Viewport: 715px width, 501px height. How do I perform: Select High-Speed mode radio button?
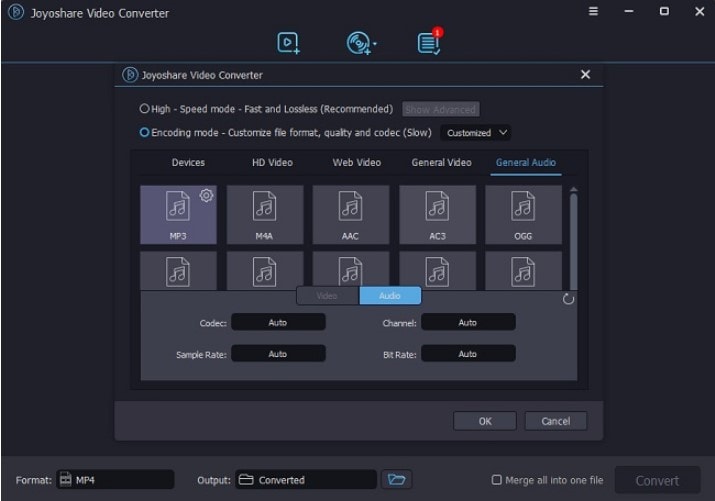(144, 108)
